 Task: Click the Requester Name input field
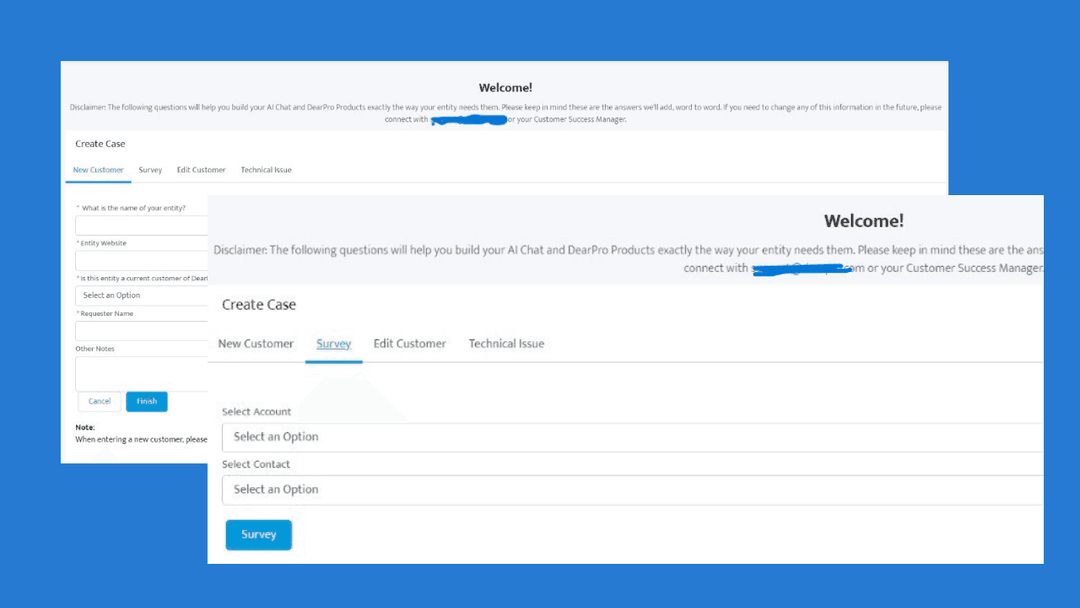(140, 331)
